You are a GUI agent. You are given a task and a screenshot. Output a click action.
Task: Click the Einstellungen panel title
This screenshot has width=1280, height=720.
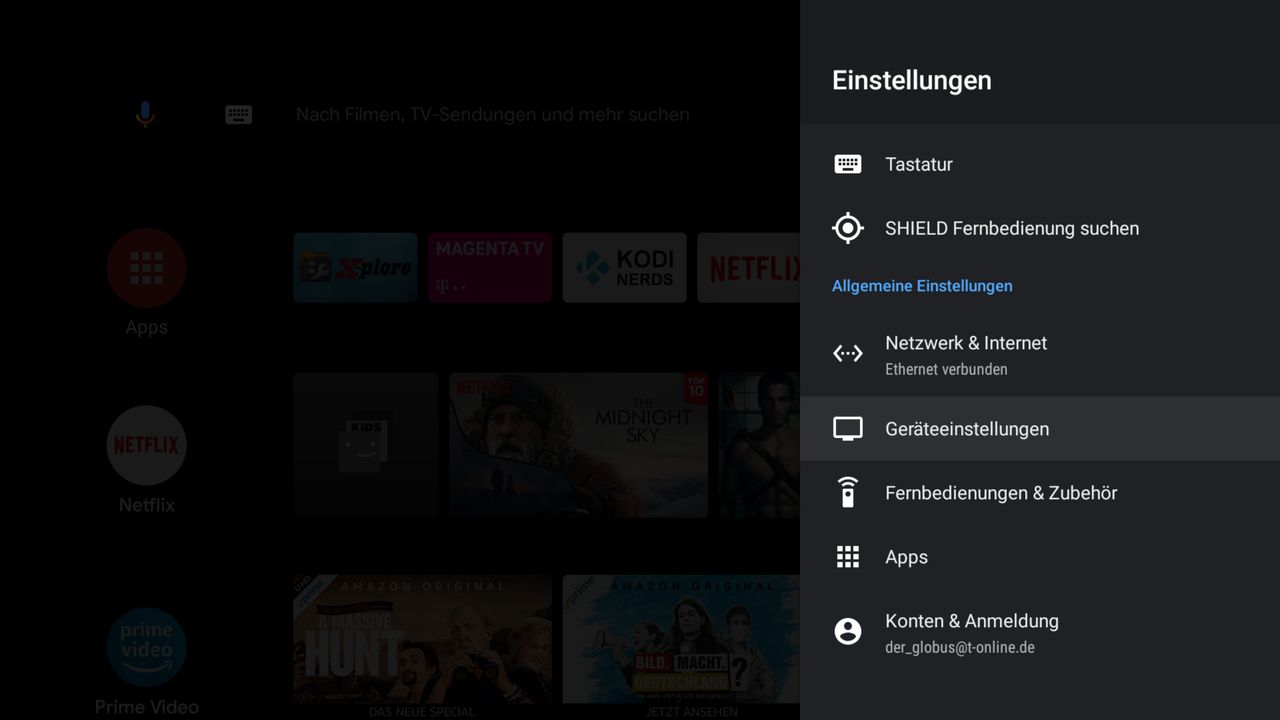point(912,80)
